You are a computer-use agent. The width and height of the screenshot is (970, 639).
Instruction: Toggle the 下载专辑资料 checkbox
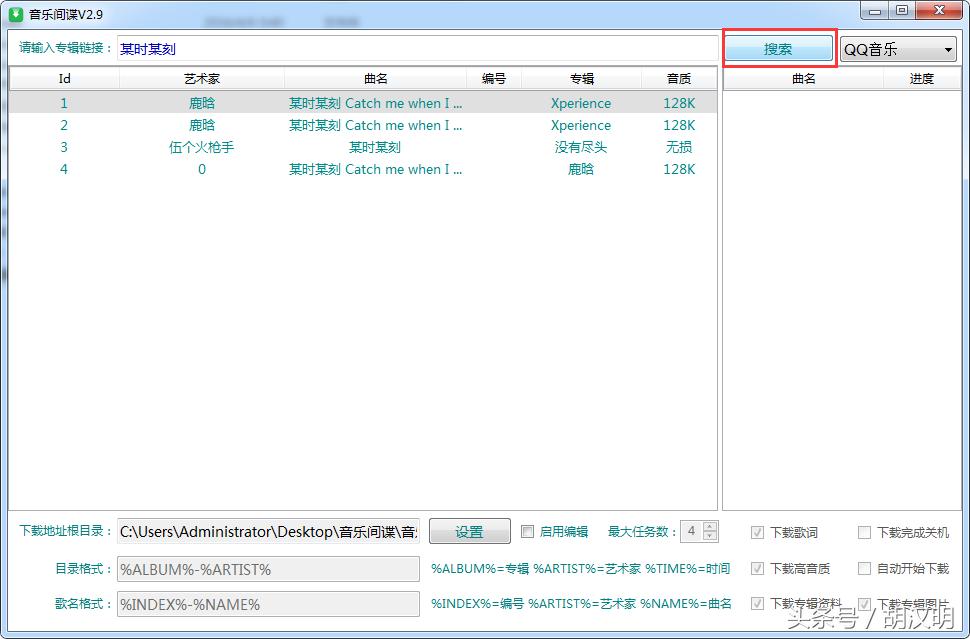(758, 604)
